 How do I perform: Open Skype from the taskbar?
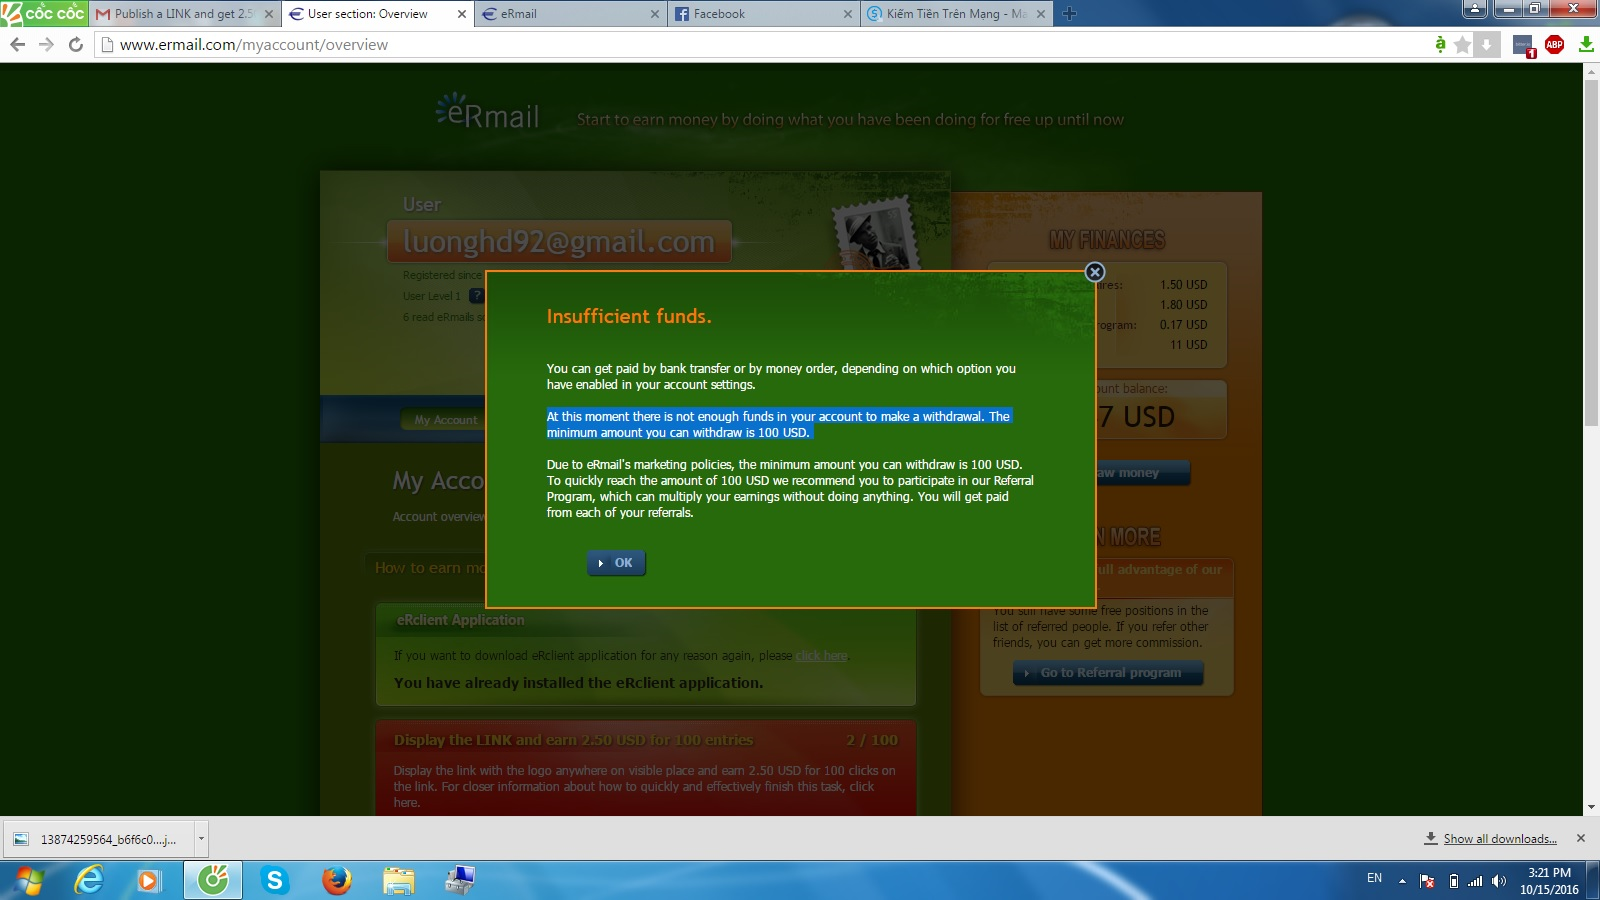[x=274, y=881]
